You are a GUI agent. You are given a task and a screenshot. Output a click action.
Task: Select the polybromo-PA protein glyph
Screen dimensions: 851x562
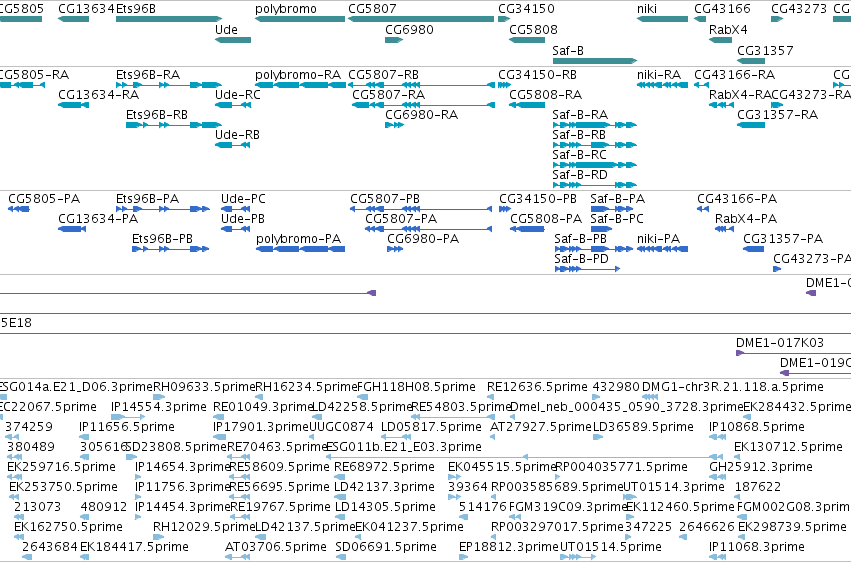pos(301,249)
